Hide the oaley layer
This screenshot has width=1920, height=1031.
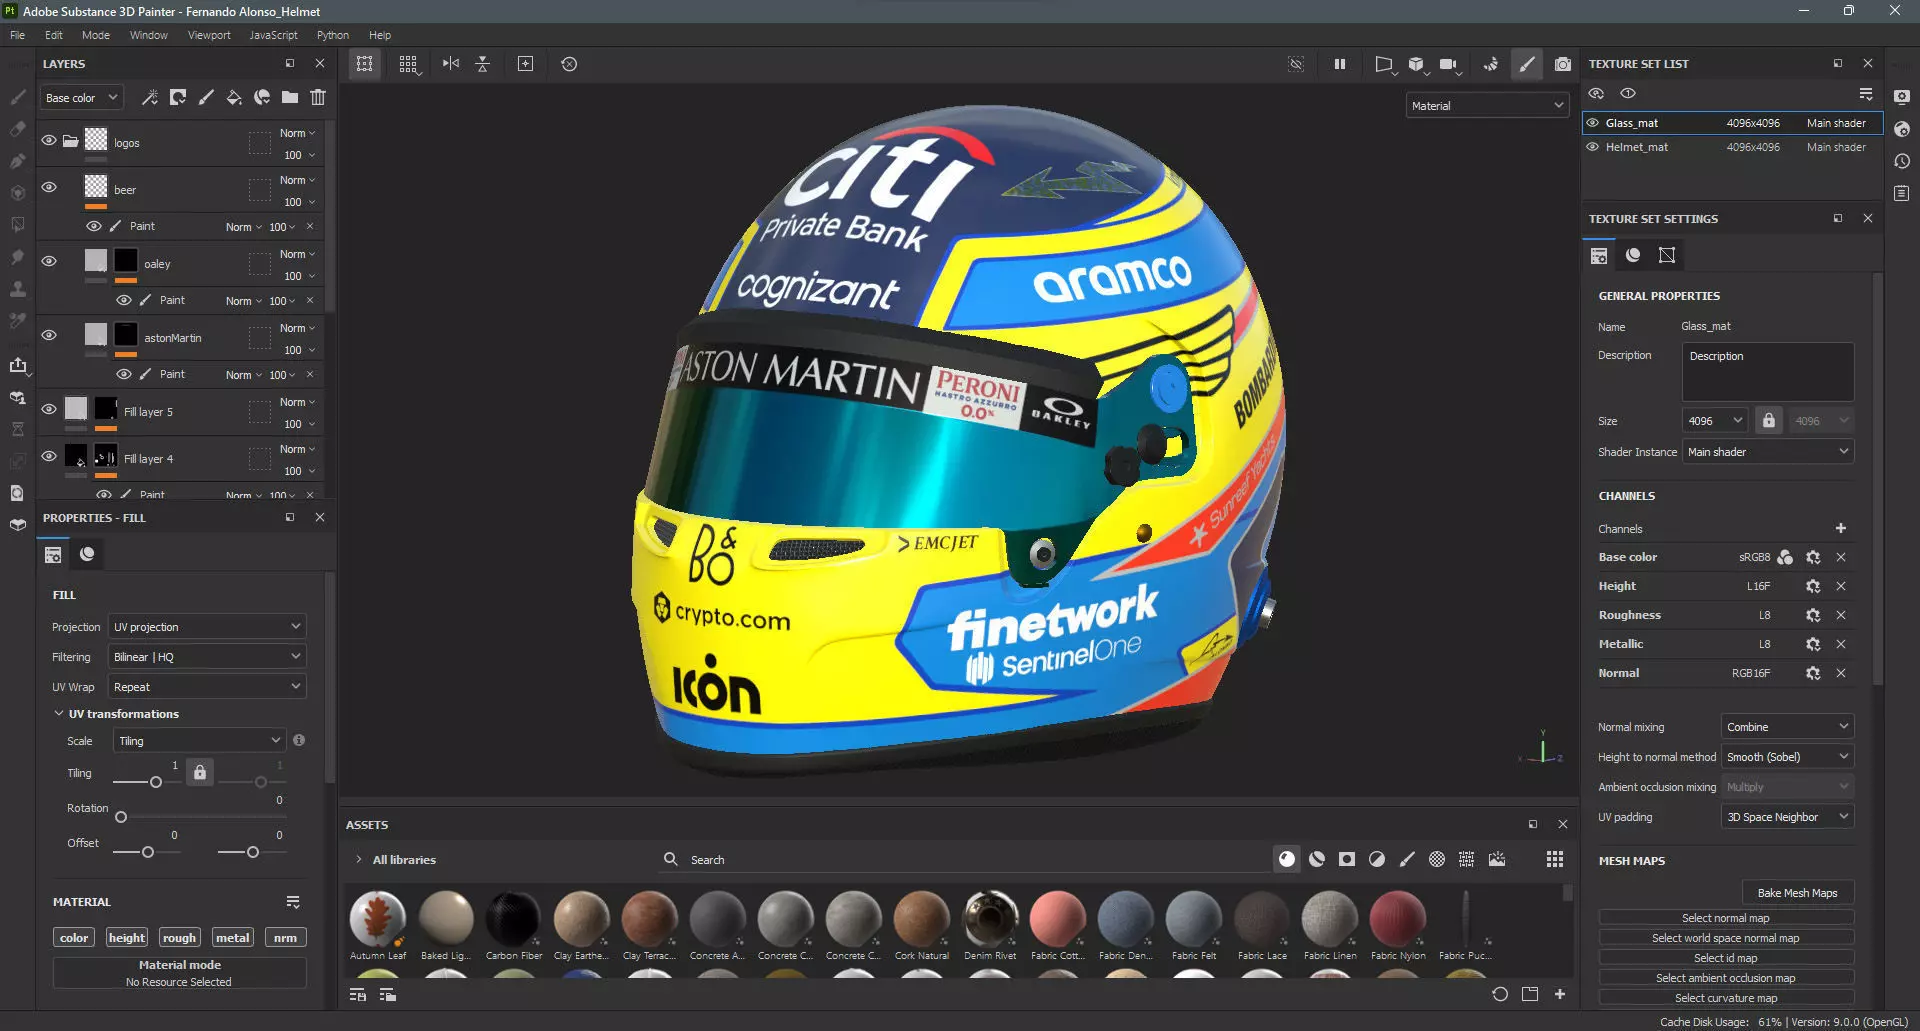pos(48,262)
